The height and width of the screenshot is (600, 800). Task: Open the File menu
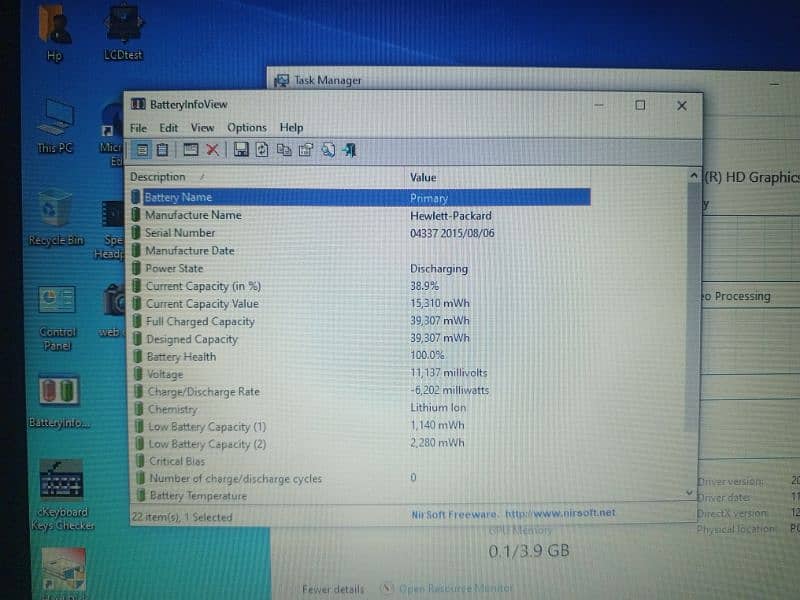pyautogui.click(x=138, y=128)
